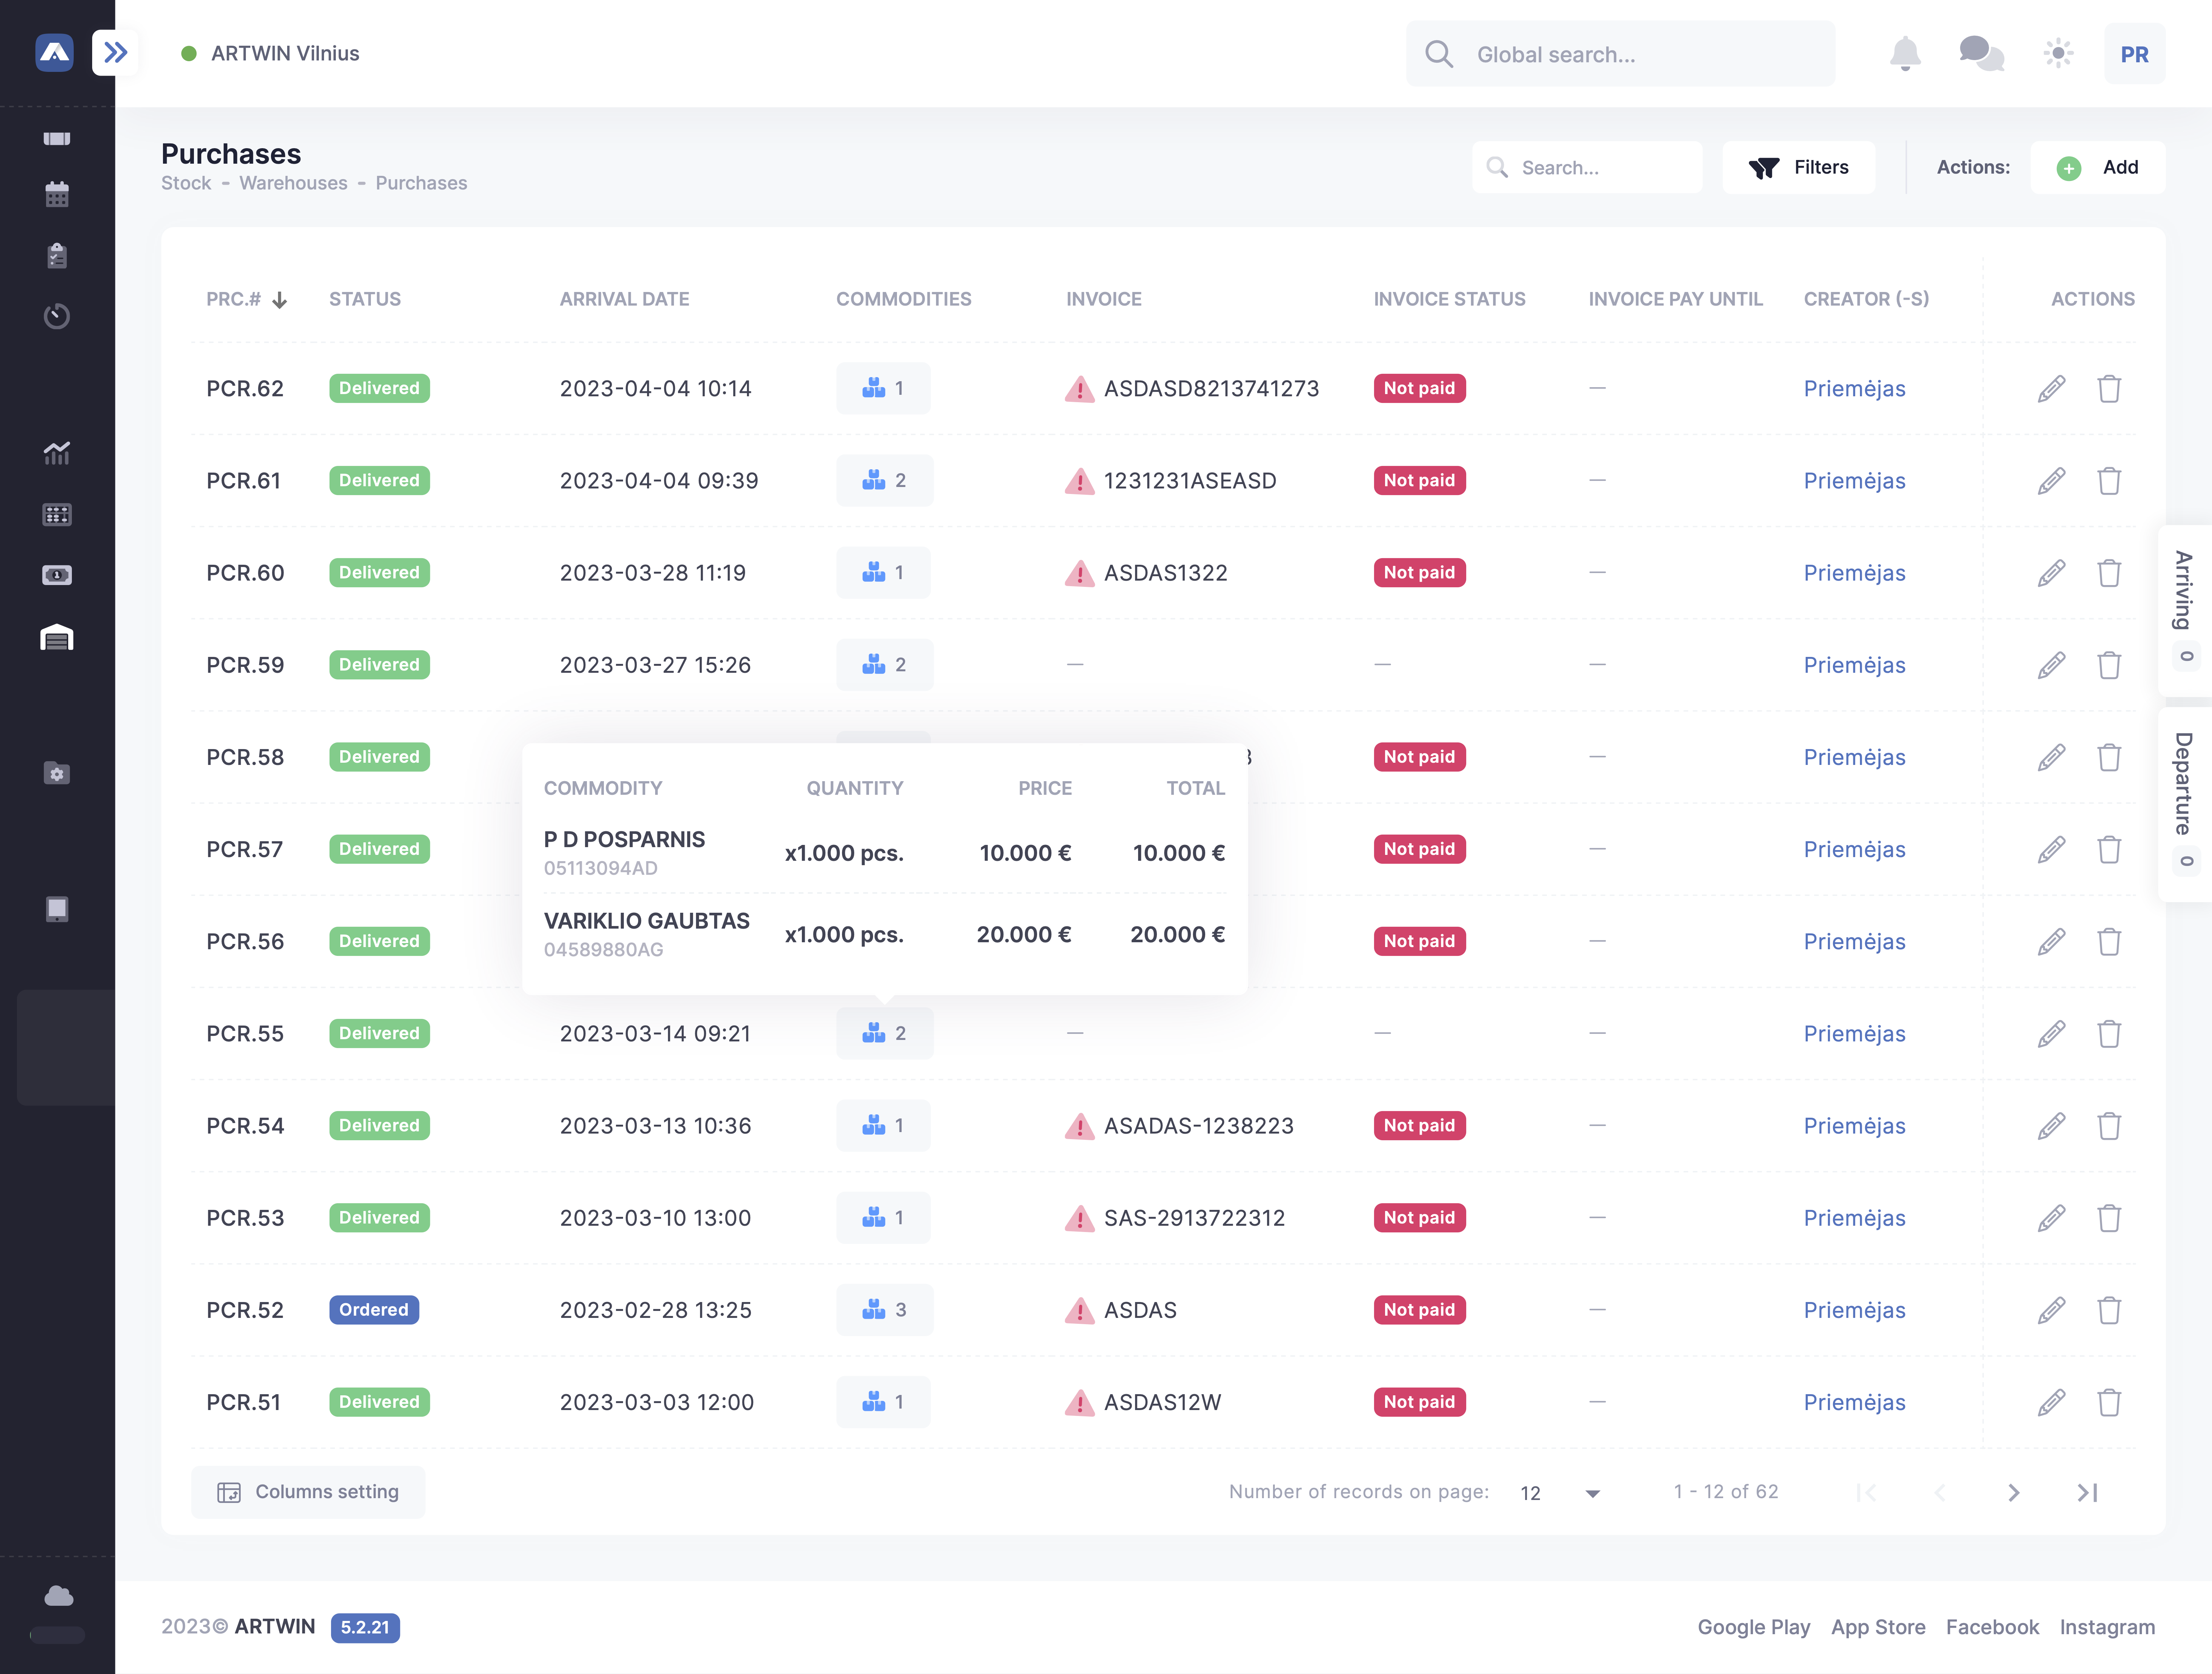Viewport: 2212px width, 1674px height.
Task: Delete purchase PCR.54 trash icon
Action: [2109, 1125]
